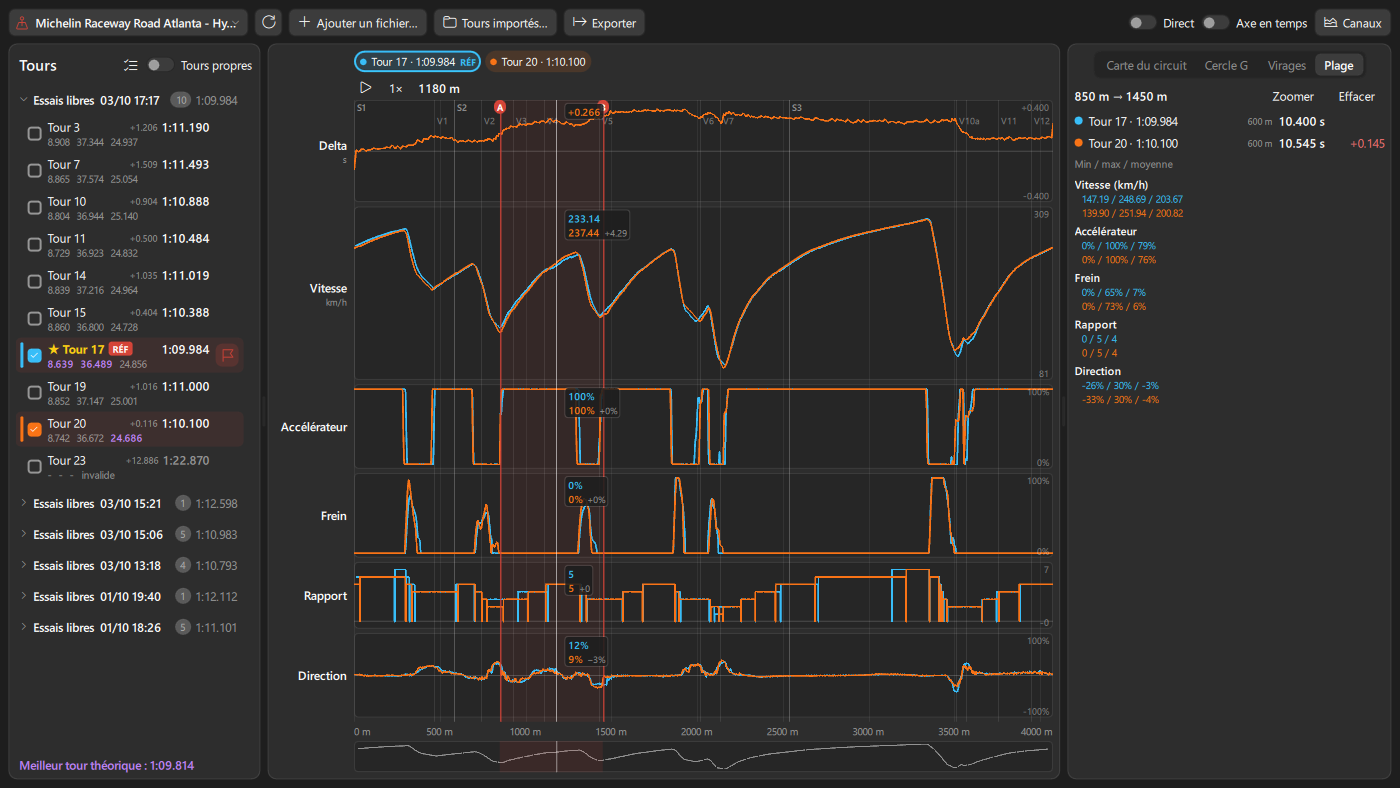This screenshot has width=1400, height=788.
Task: Click the Tour 17 1:09.984 RÉF chip
Action: [417, 62]
